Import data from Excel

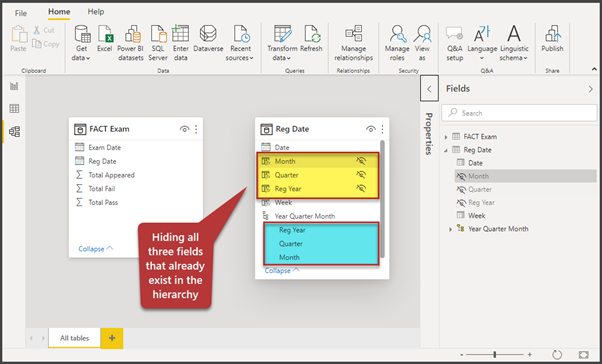coord(104,38)
